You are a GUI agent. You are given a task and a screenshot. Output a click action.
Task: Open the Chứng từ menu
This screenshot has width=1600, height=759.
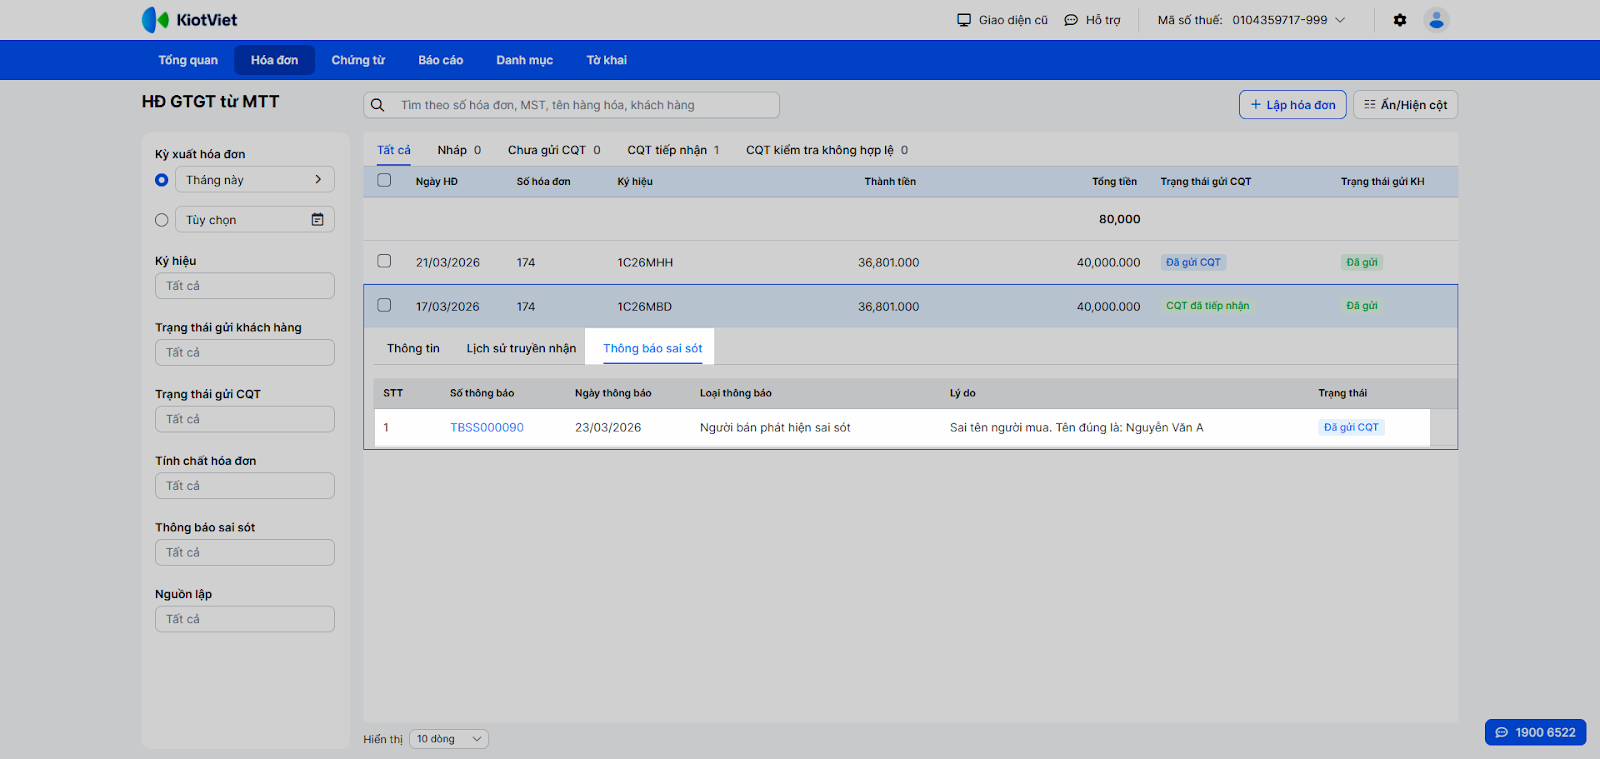click(x=358, y=60)
